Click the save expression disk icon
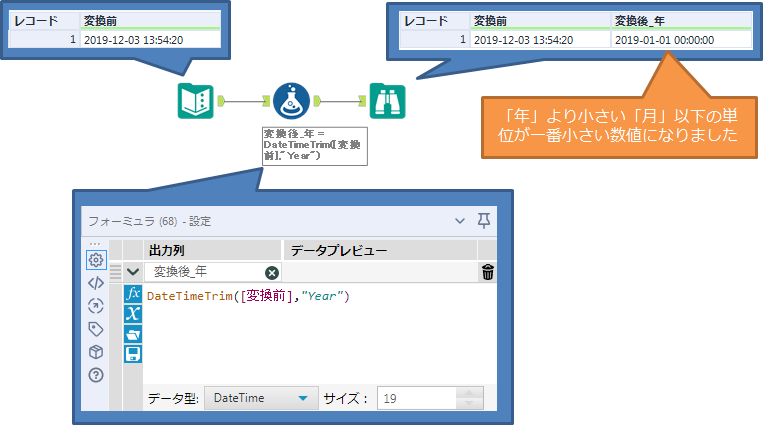The height and width of the screenshot is (425, 763). 133,354
